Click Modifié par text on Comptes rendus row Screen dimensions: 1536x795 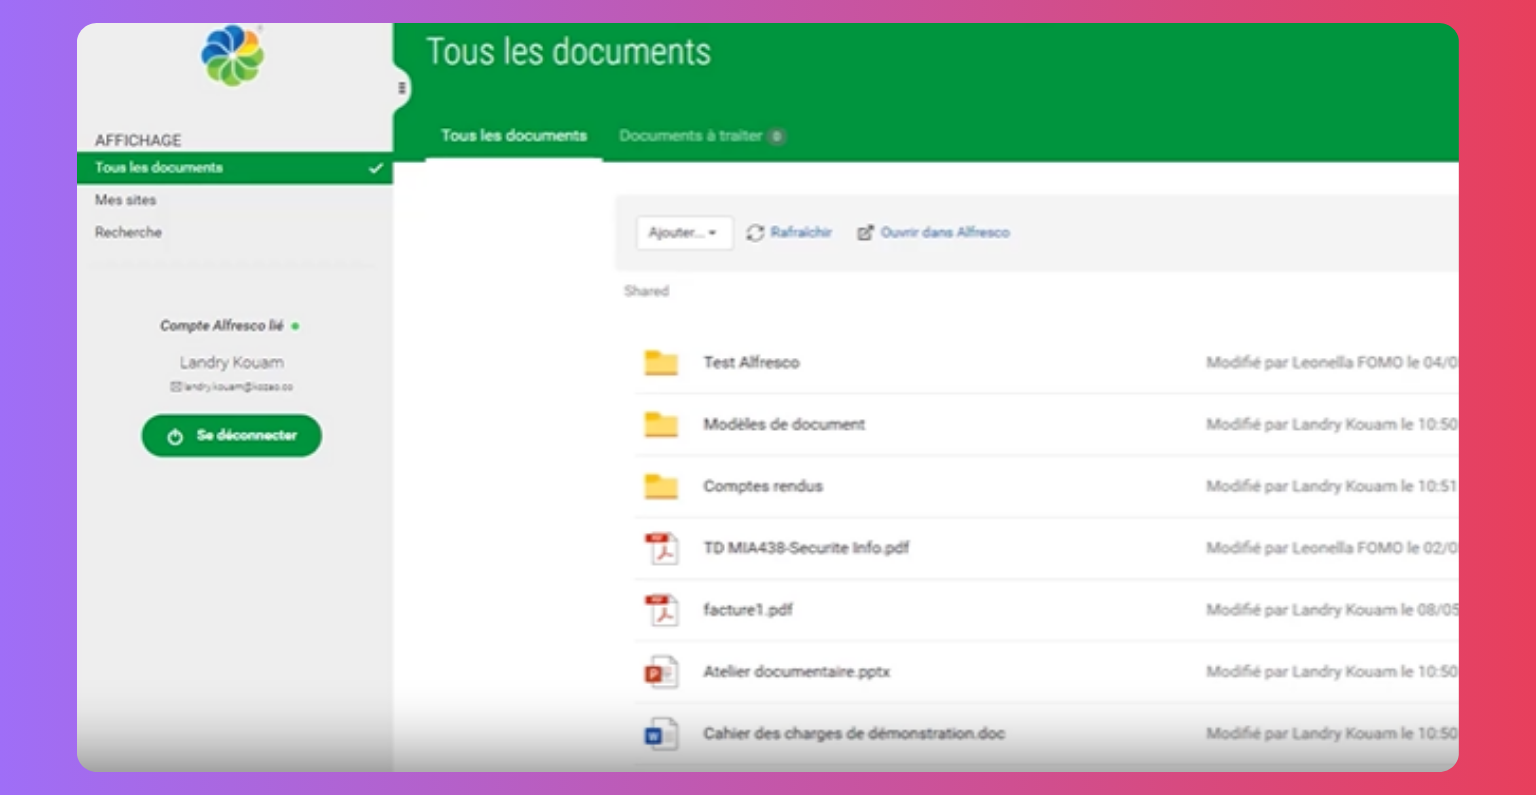[x=1331, y=487]
